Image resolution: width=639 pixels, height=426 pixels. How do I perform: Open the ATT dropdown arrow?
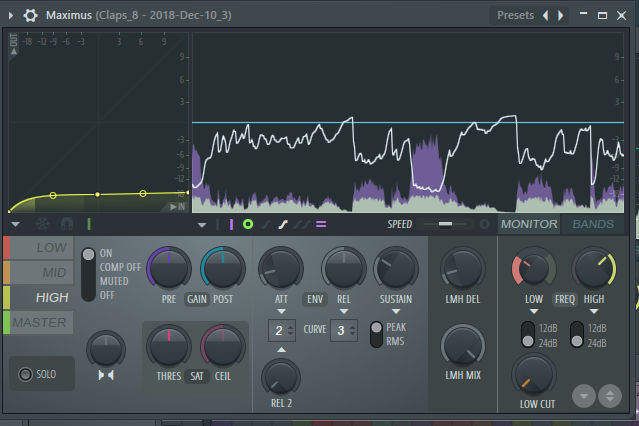[x=281, y=311]
